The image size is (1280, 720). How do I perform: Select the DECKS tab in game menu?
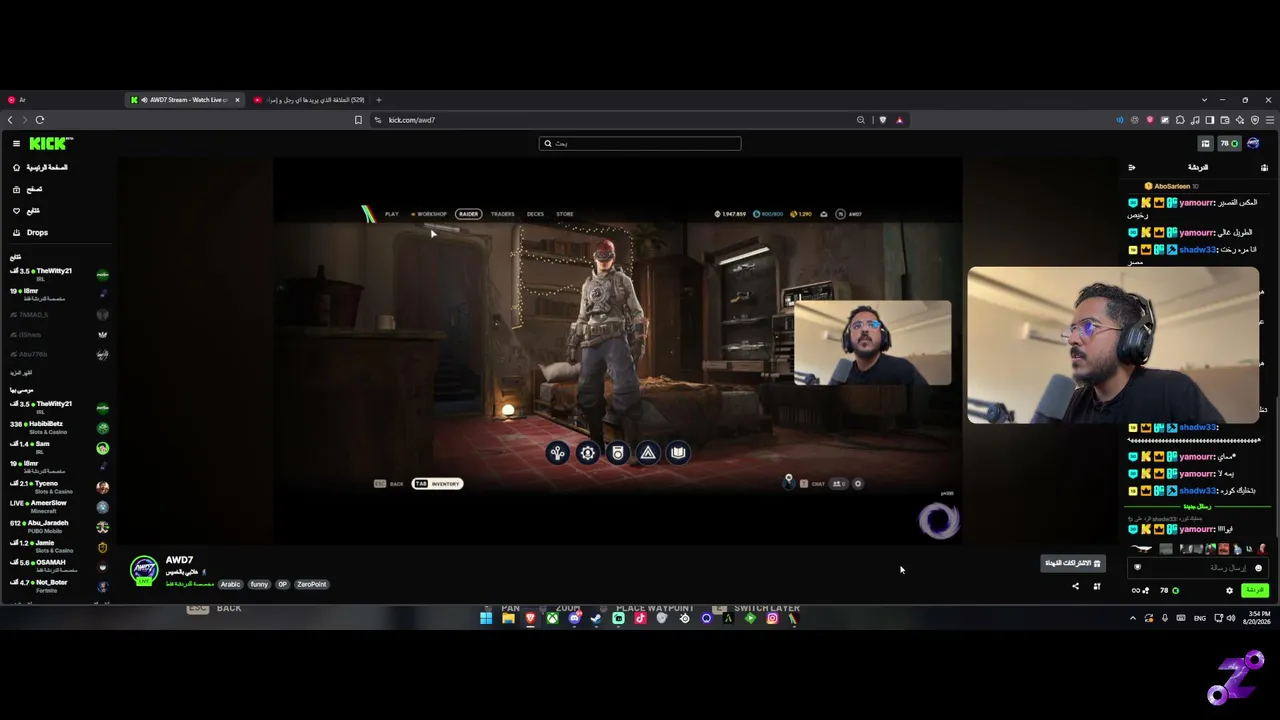coord(535,214)
